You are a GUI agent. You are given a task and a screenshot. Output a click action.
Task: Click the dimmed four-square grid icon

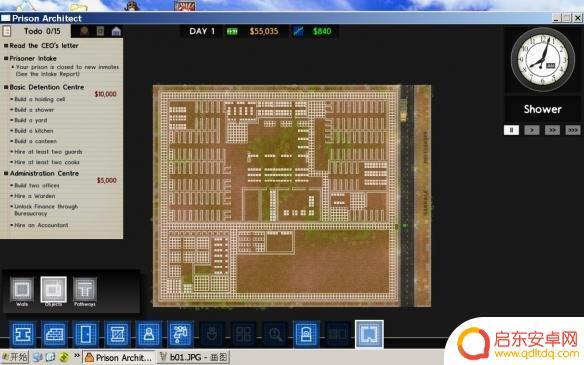244,334
